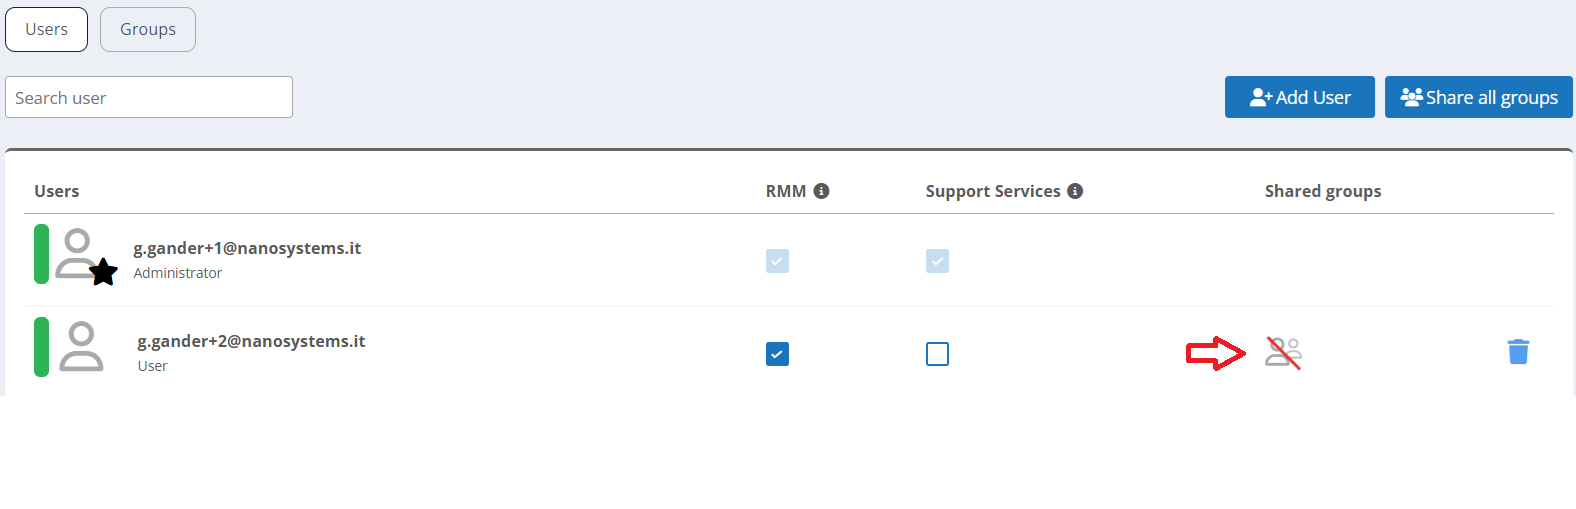Screen dimensions: 1576x509
Task: Open shared groups icon for g.gander+2
Action: tap(1283, 353)
